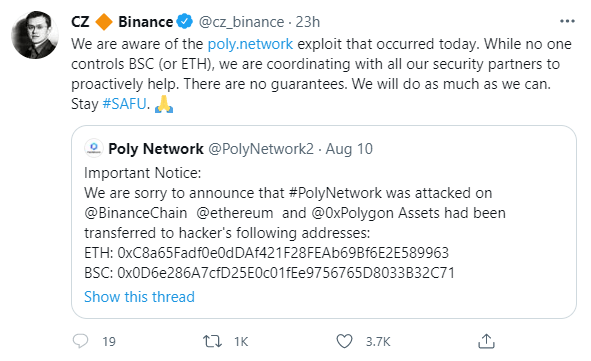Open the three-dot more options menu
The height and width of the screenshot is (361, 591).
tap(567, 21)
